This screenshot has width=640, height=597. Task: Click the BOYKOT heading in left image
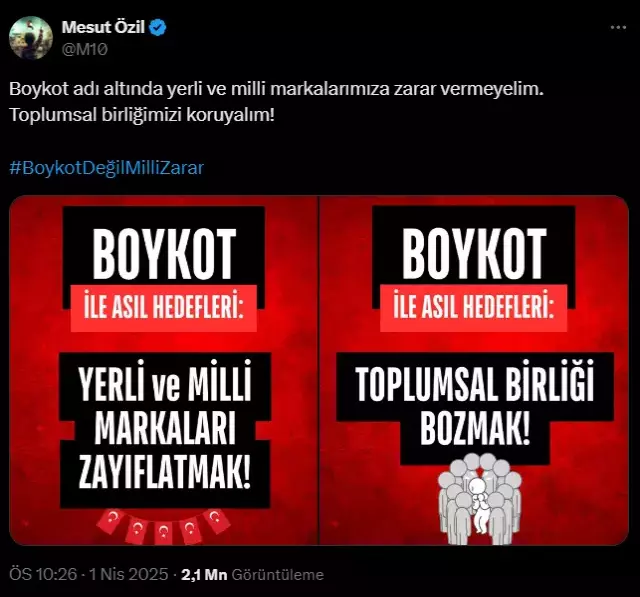click(x=164, y=253)
